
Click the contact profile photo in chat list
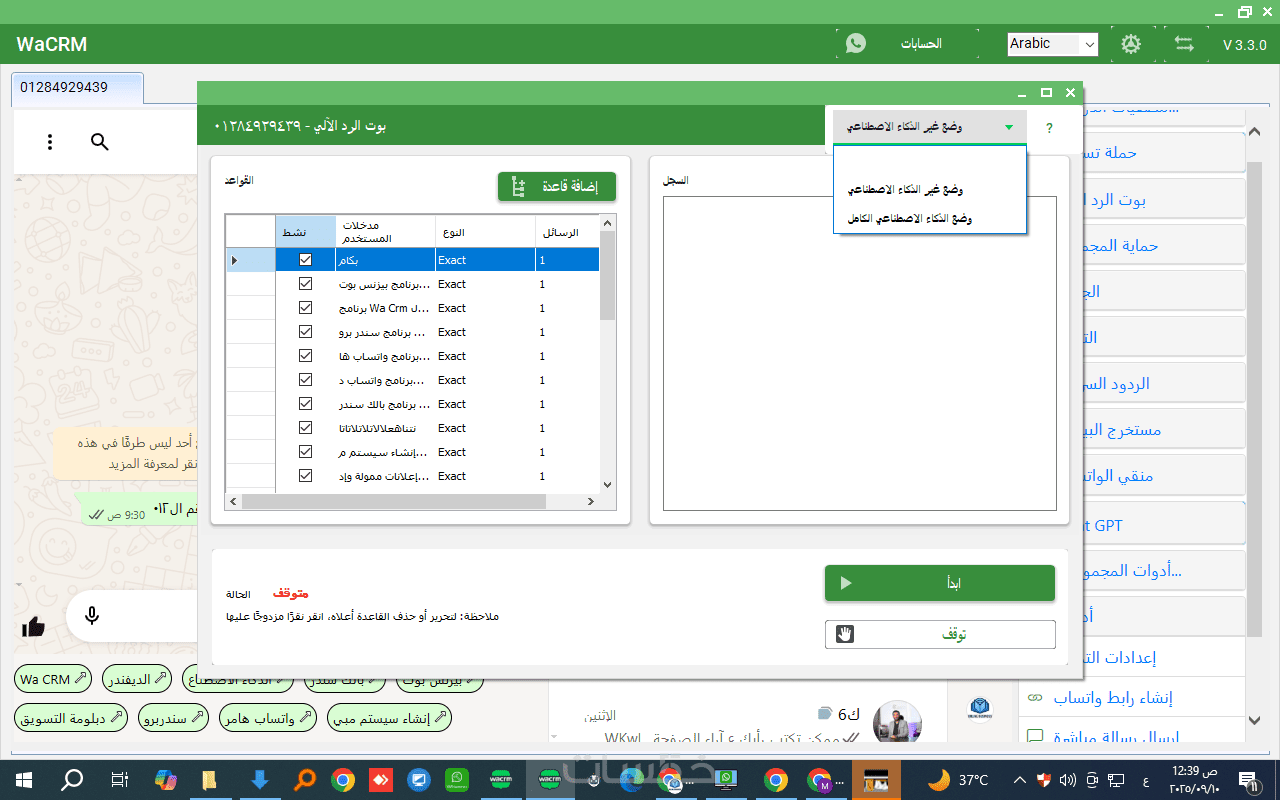(x=897, y=721)
